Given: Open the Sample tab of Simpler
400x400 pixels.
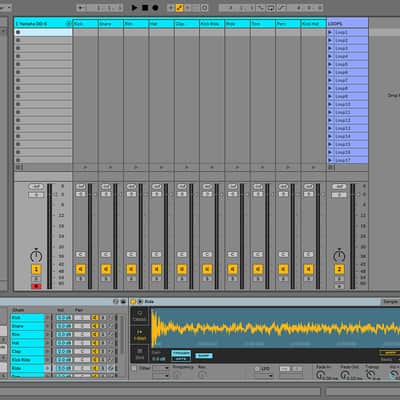Looking at the screenshot, I should [390, 302].
